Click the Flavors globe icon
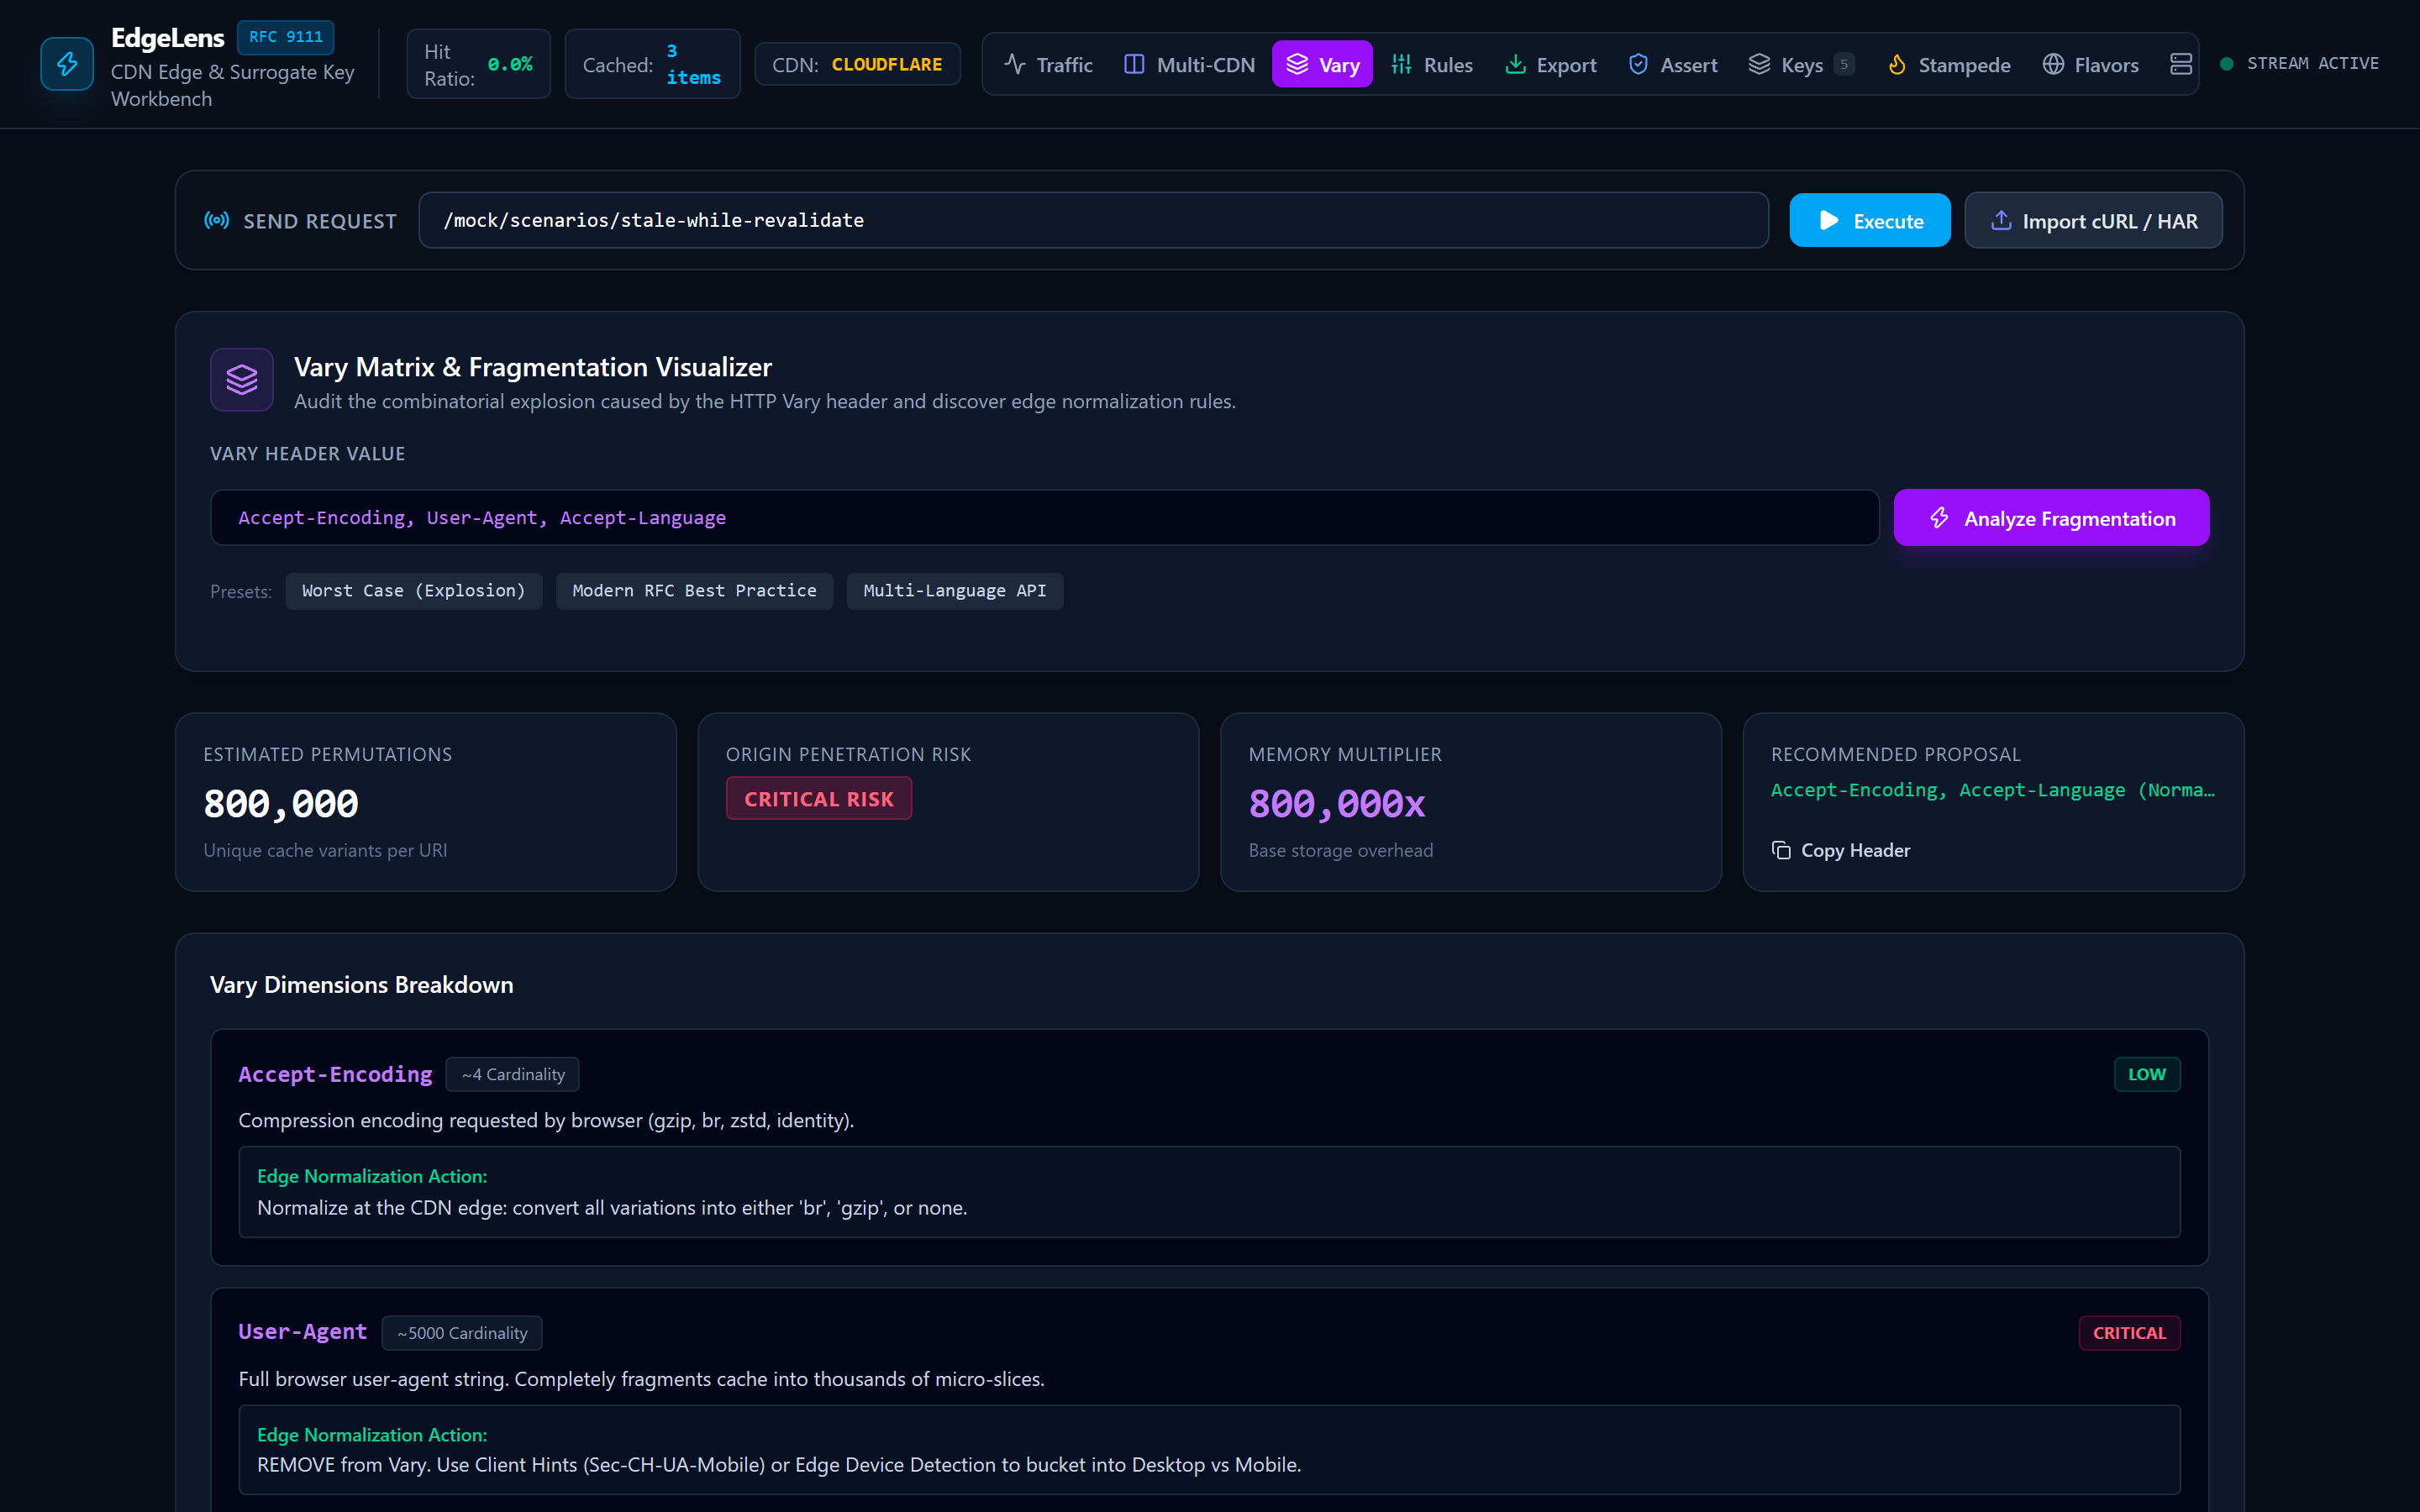The width and height of the screenshot is (2420, 1512). pyautogui.click(x=2053, y=64)
